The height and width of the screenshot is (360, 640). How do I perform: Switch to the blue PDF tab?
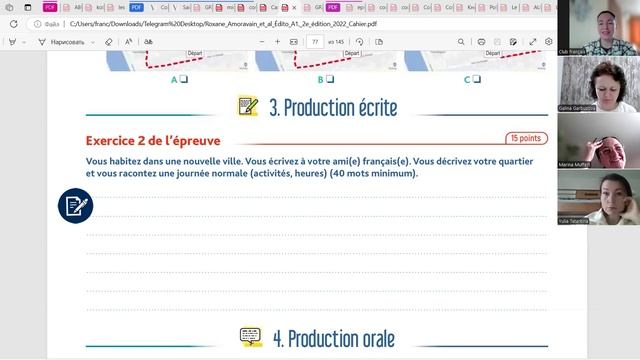point(136,7)
